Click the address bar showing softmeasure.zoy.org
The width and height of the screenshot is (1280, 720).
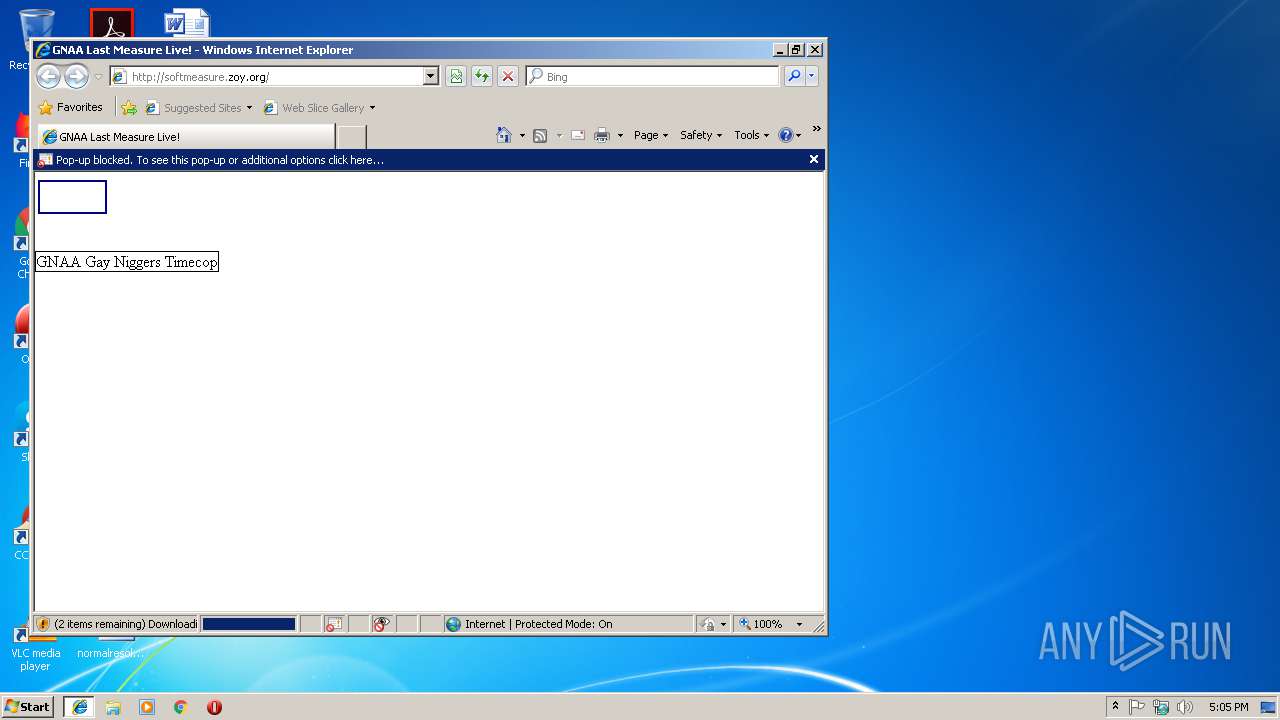click(x=266, y=76)
